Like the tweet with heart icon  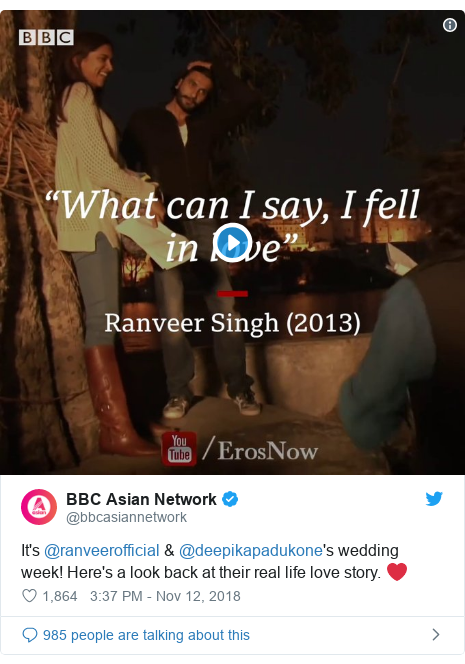(x=29, y=596)
